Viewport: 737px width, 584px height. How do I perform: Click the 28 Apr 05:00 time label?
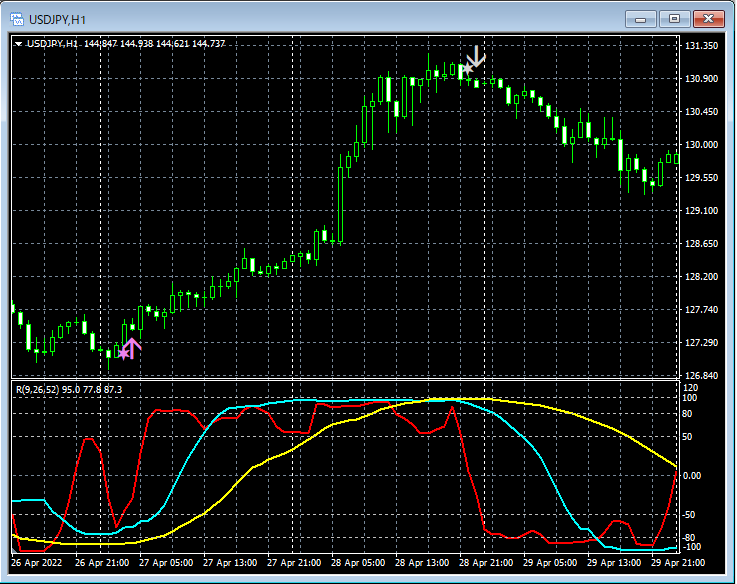pyautogui.click(x=359, y=563)
